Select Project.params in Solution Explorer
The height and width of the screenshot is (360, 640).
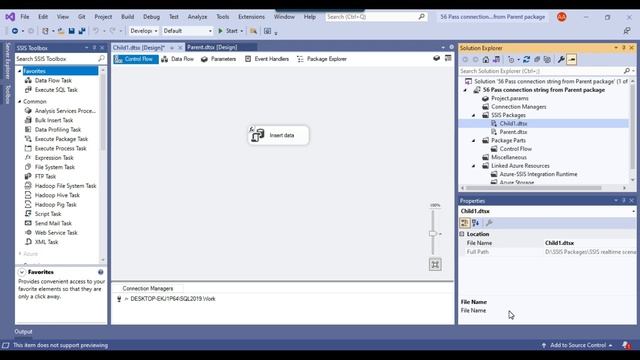(509, 98)
